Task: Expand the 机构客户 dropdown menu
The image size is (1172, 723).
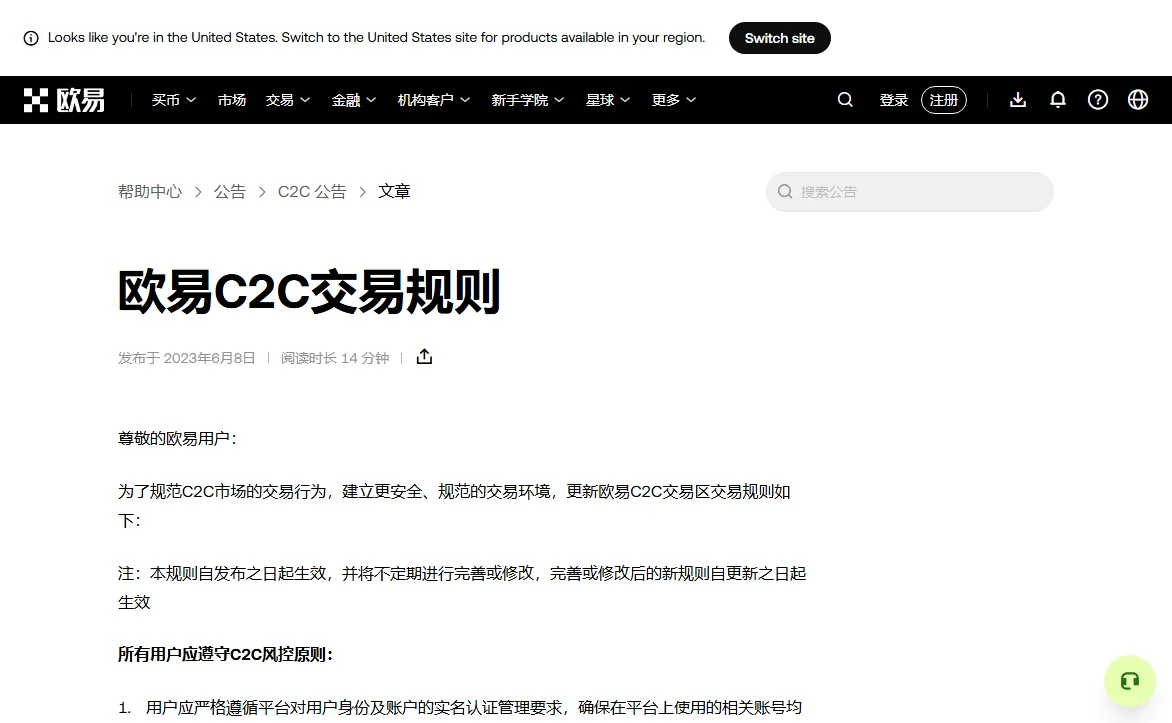Action: click(434, 99)
